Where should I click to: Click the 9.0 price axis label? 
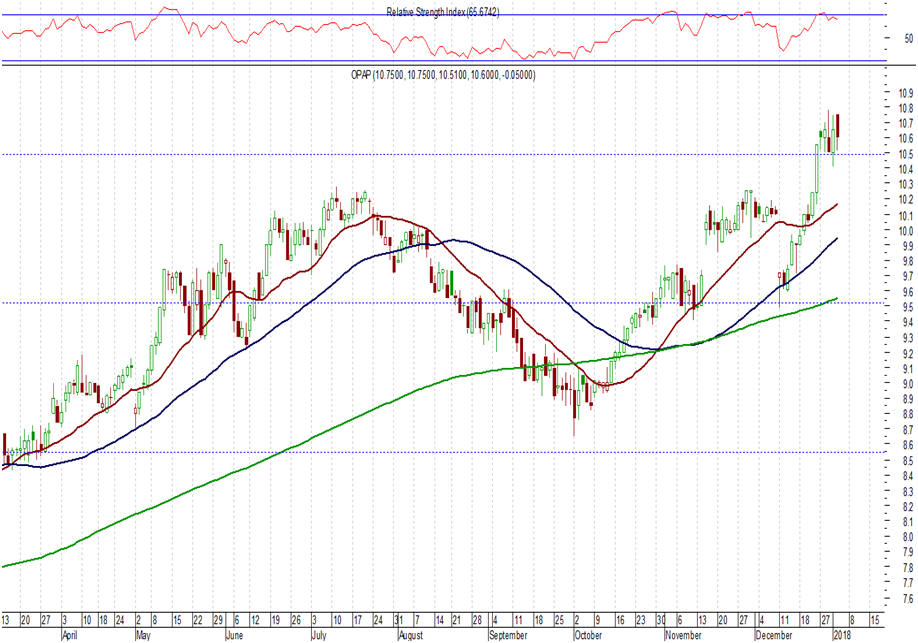907,384
